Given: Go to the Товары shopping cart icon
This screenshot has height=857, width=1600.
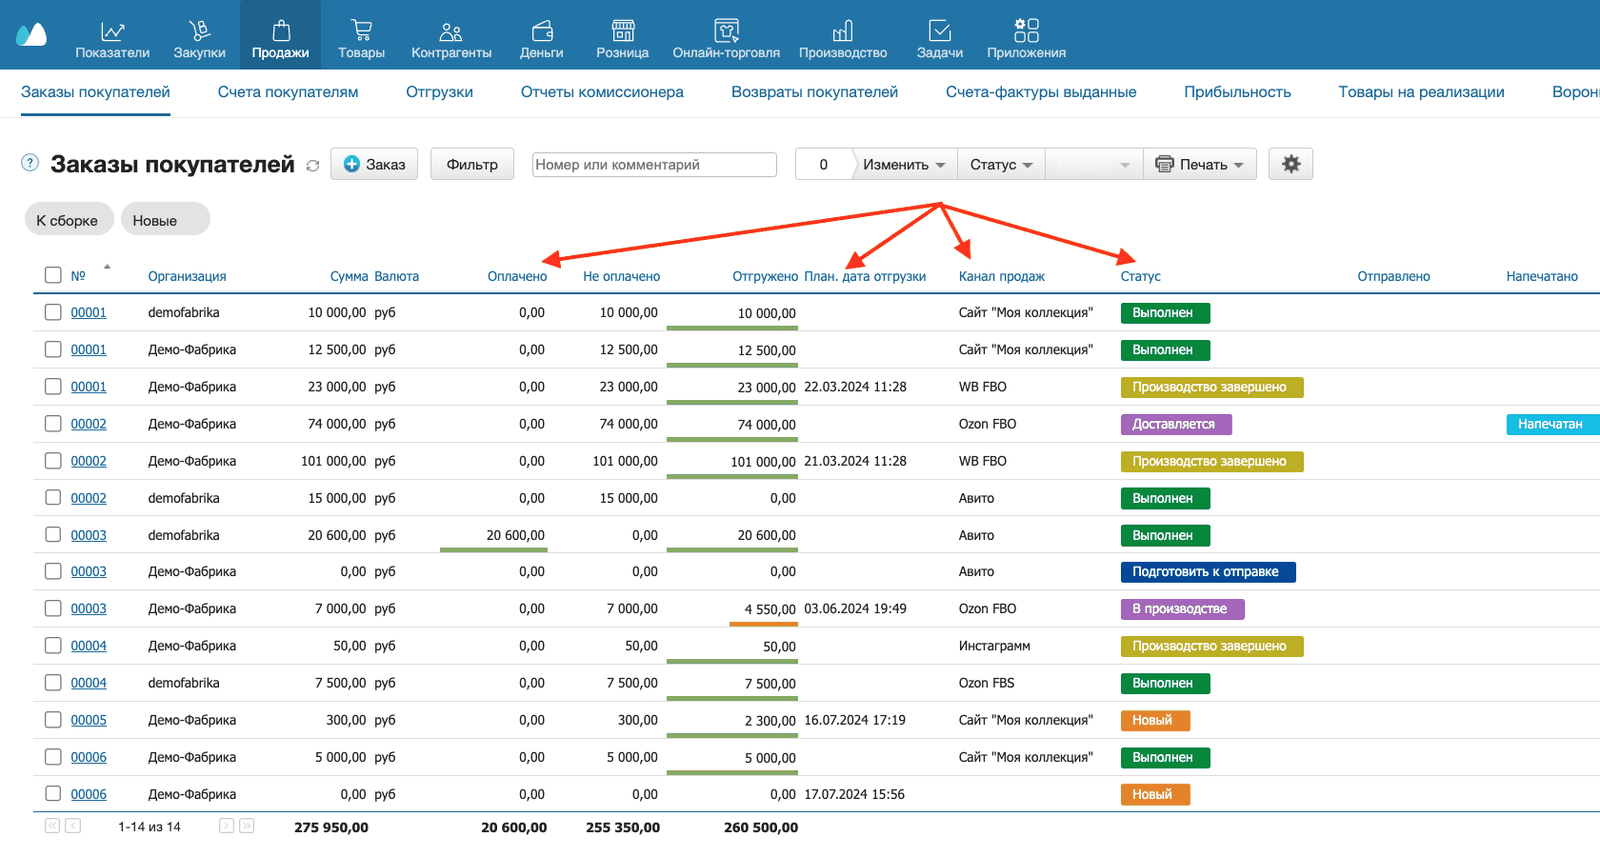Looking at the screenshot, I should coord(361,31).
